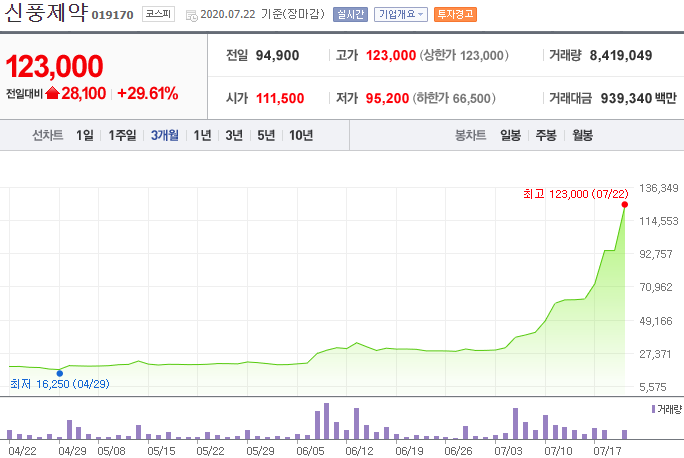Image resolution: width=684 pixels, height=458 pixels.
Task: Click the x-axis date 04/22
Action: (22, 451)
